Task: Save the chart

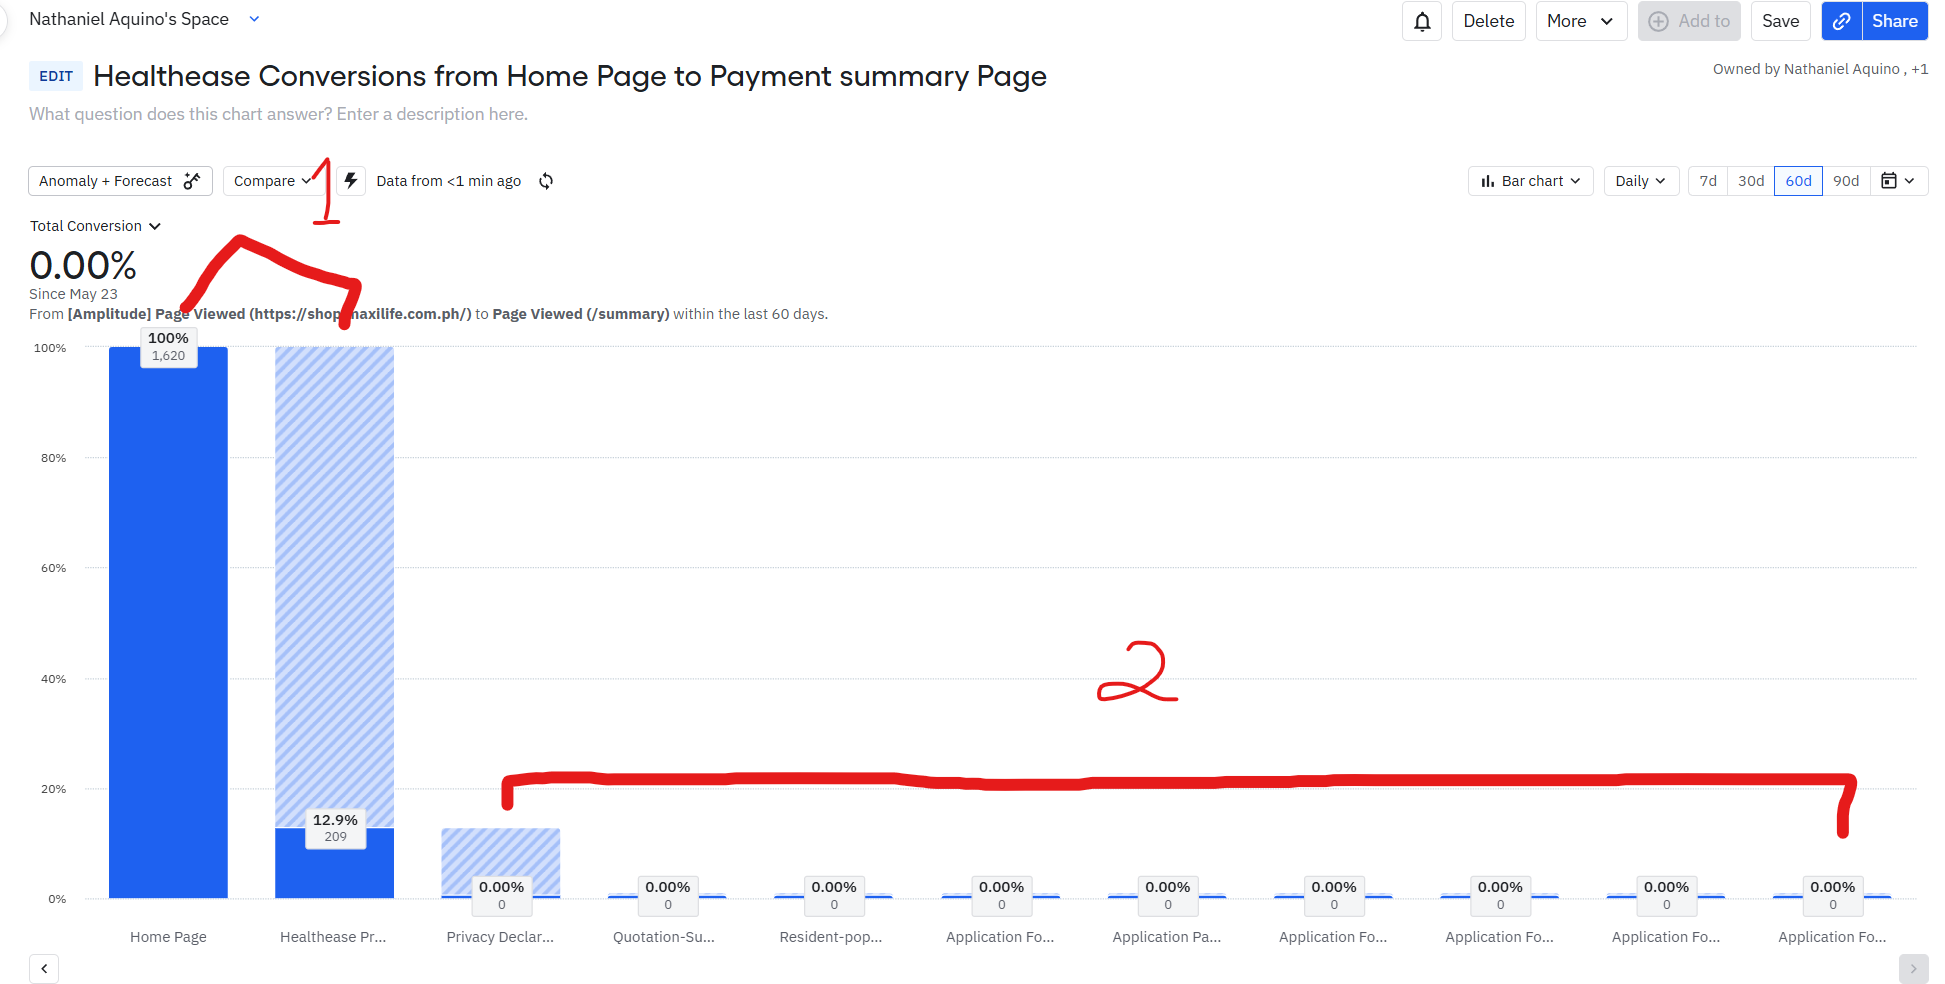Action: coord(1781,21)
